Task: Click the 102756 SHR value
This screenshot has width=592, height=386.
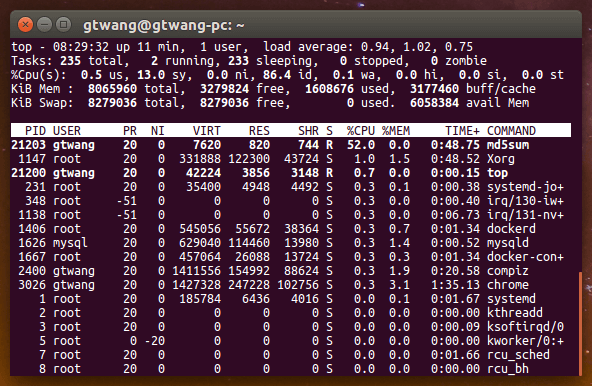Action: pos(298,284)
